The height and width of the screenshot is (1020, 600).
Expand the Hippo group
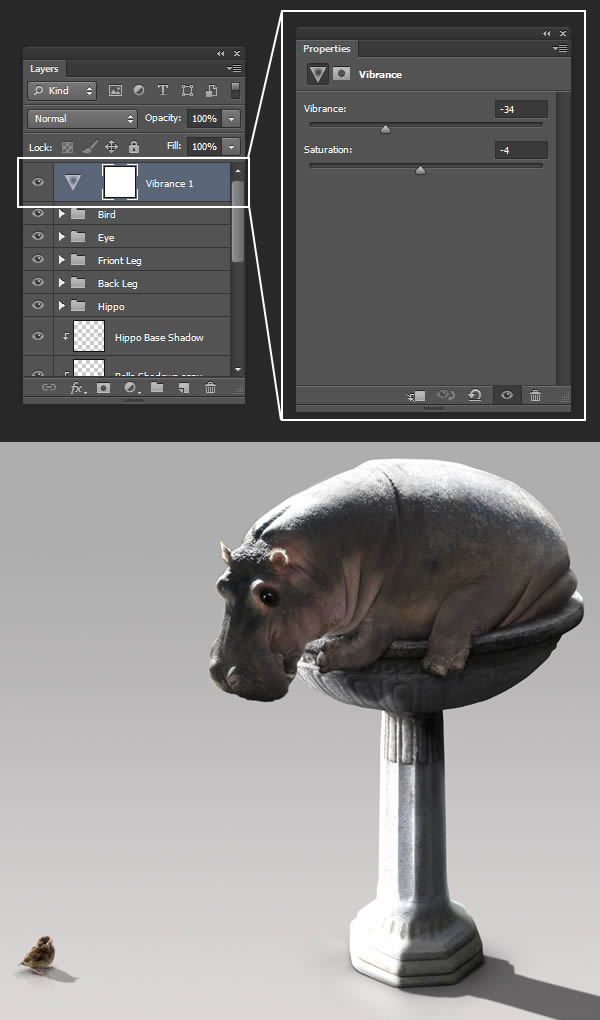62,305
